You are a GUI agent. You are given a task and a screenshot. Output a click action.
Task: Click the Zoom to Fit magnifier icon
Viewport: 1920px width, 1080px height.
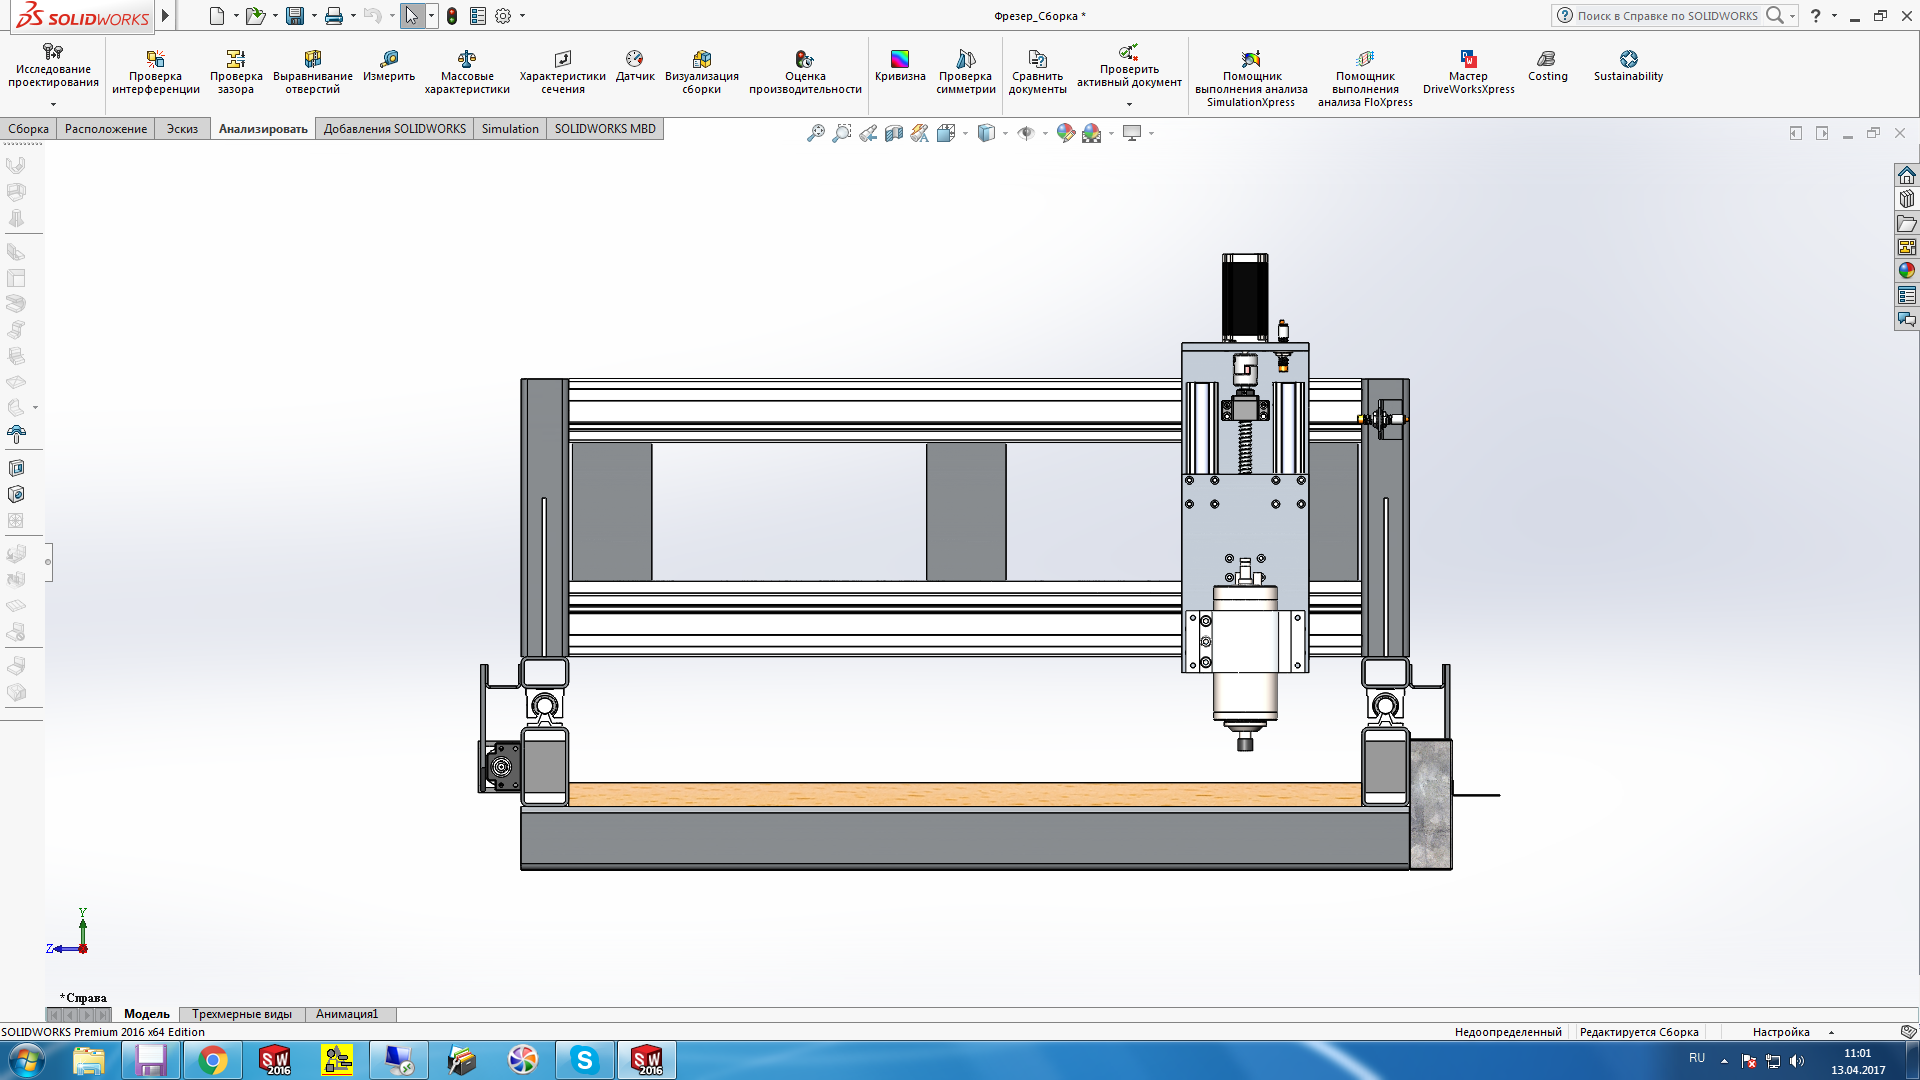pos(816,133)
